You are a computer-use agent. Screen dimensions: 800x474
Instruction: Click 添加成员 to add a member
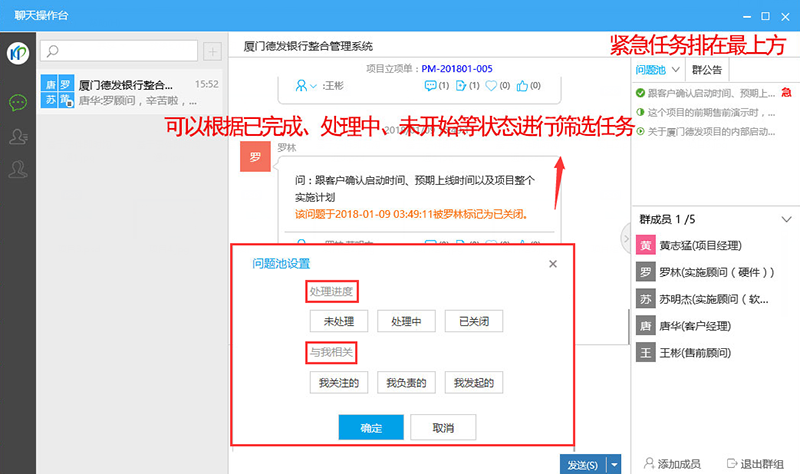click(x=672, y=464)
